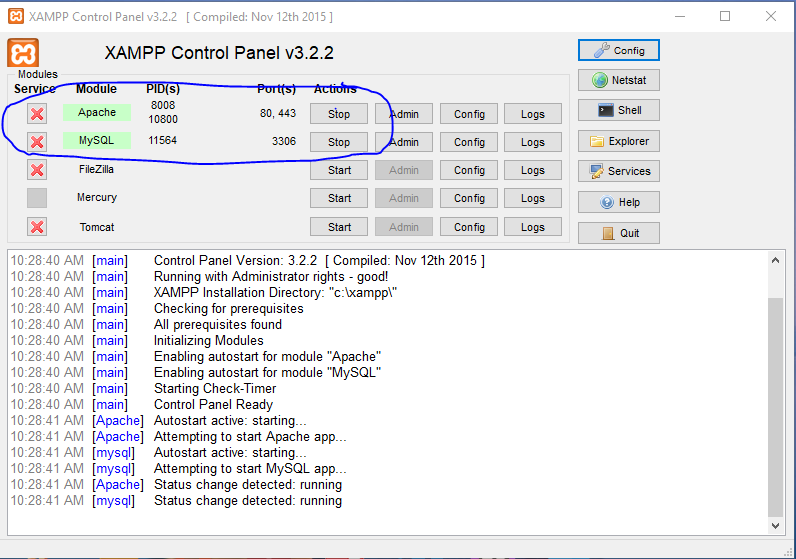Open the Help button
Screen dimensions: 796x559
(619, 202)
